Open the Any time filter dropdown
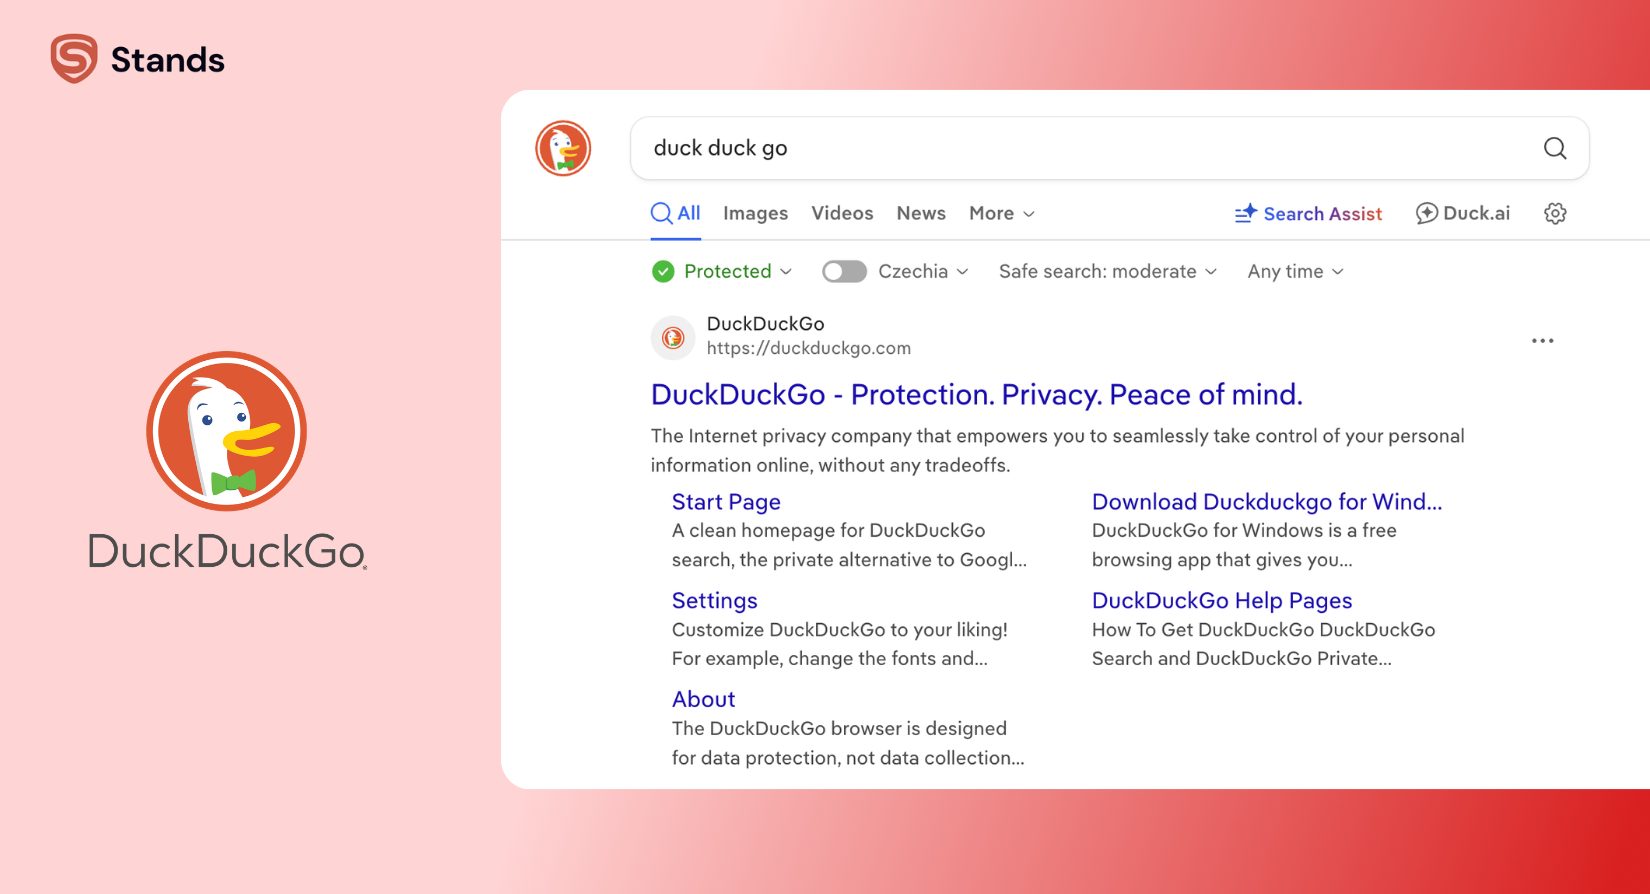 (1296, 271)
